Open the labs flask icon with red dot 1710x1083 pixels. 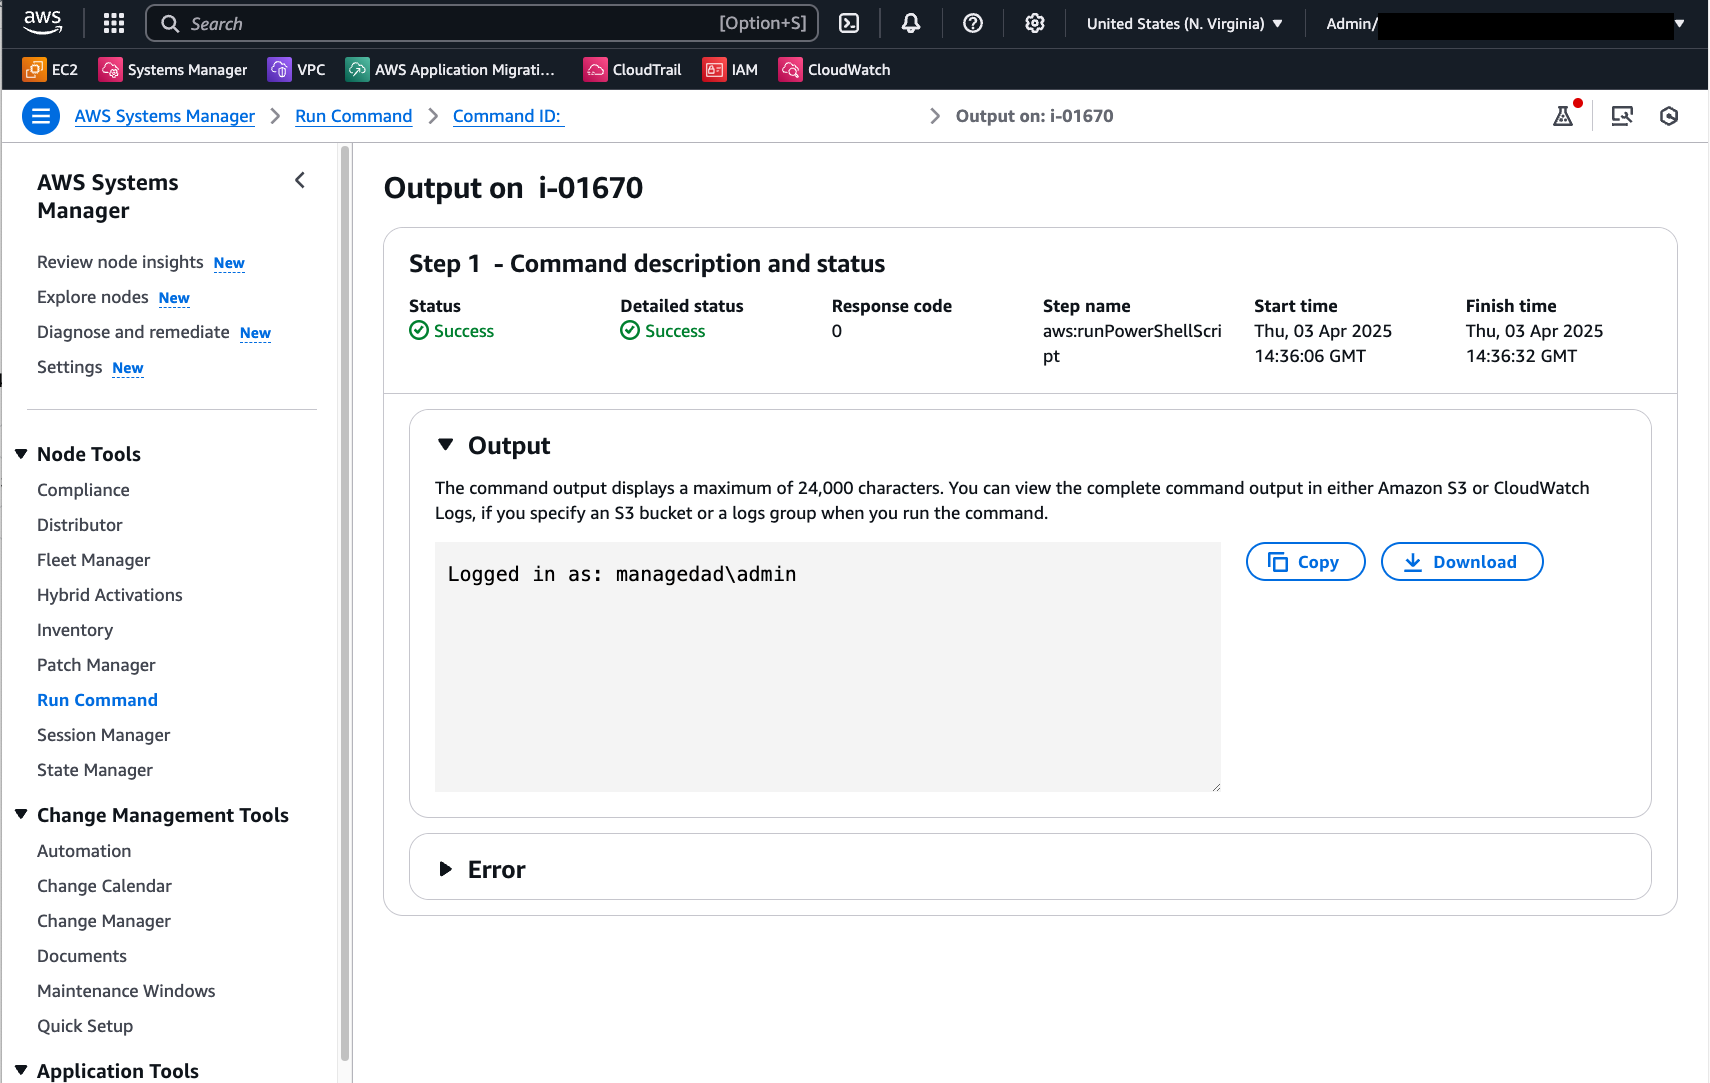[x=1563, y=116]
